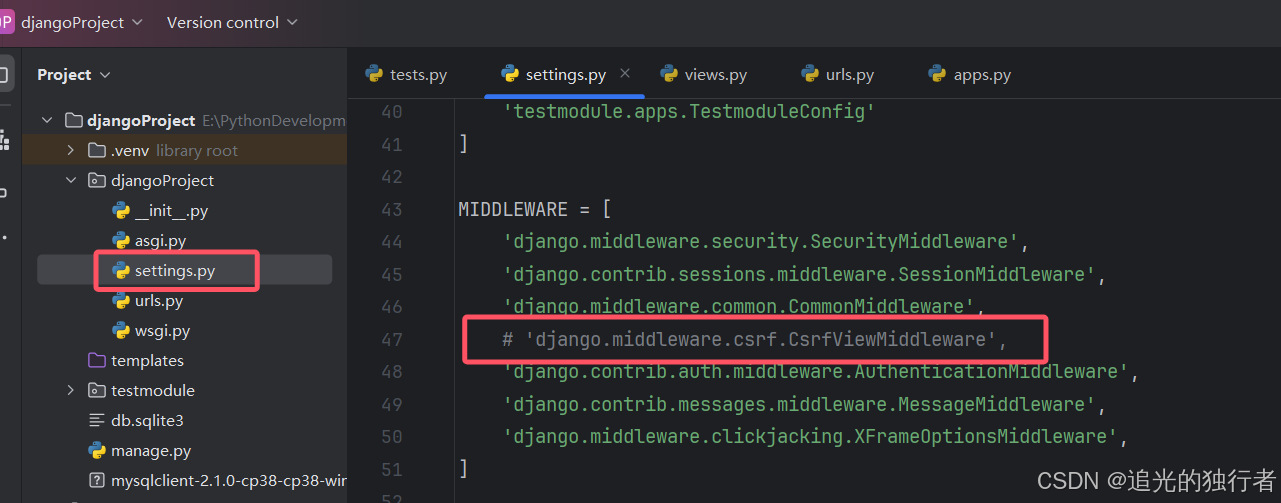
Task: Click the XFrameOptionsMiddleware string
Action: (x=810, y=437)
